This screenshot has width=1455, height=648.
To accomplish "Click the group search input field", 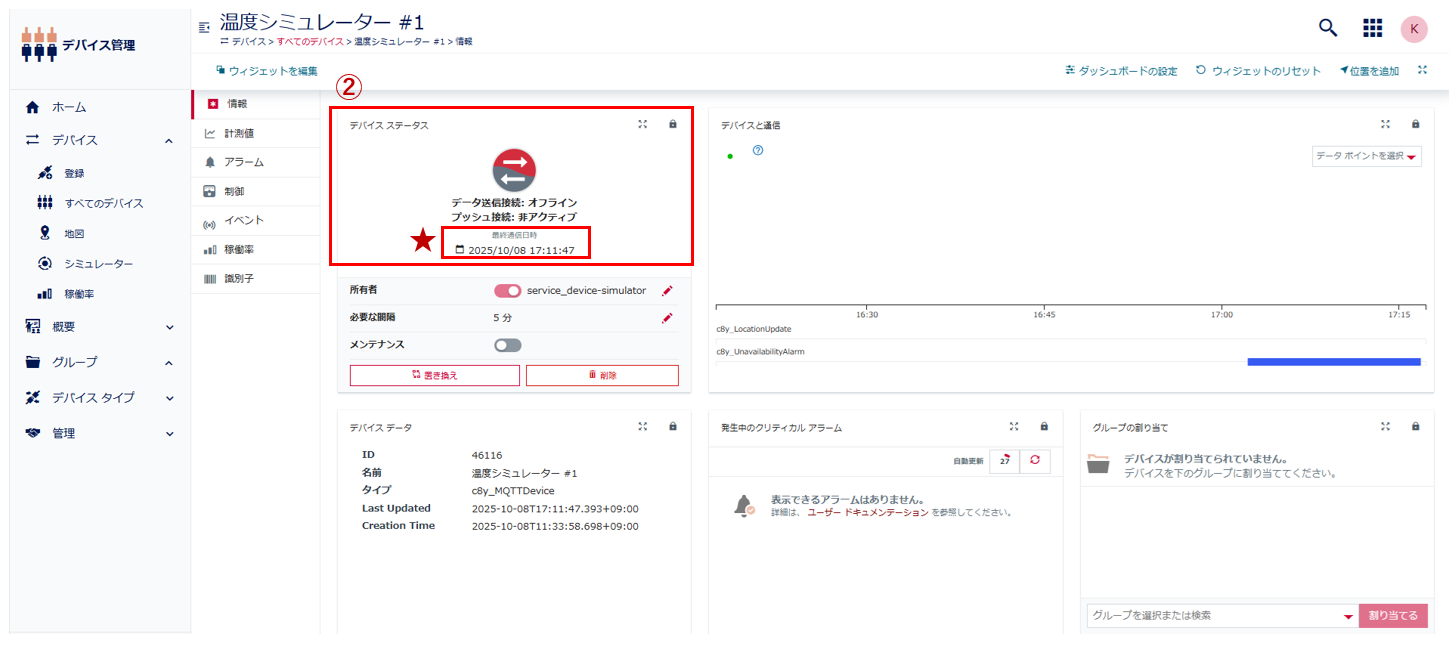I will (x=1214, y=616).
